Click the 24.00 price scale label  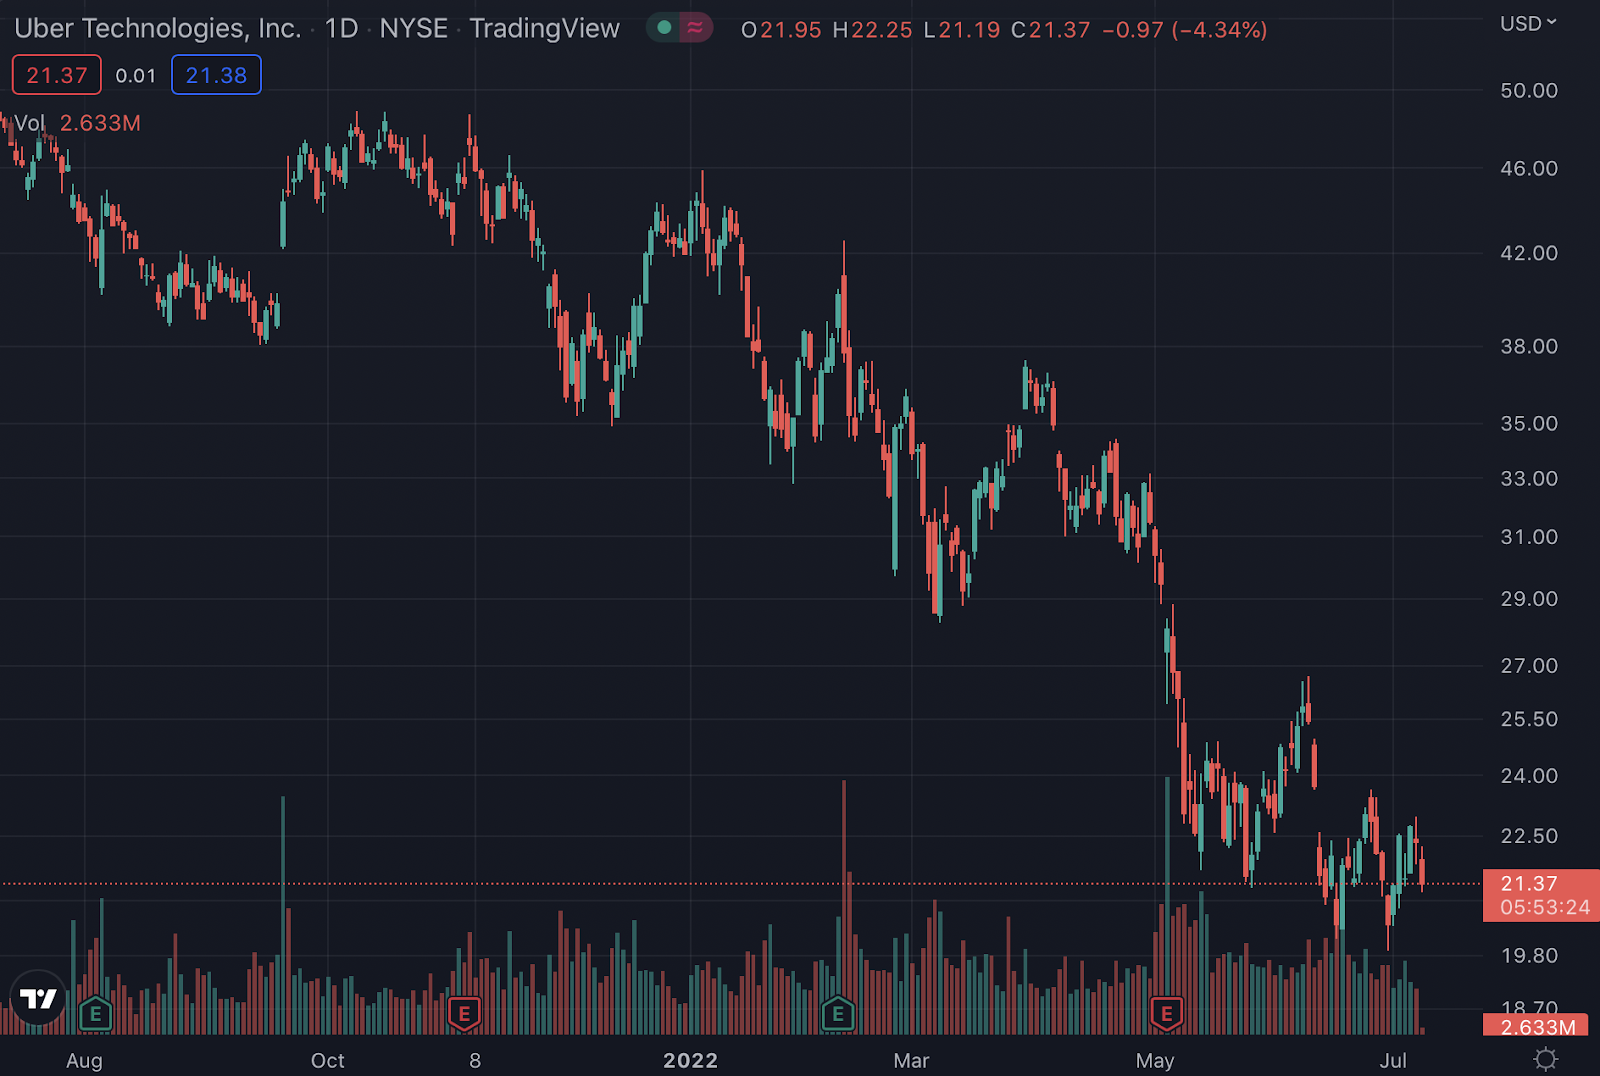pos(1529,775)
